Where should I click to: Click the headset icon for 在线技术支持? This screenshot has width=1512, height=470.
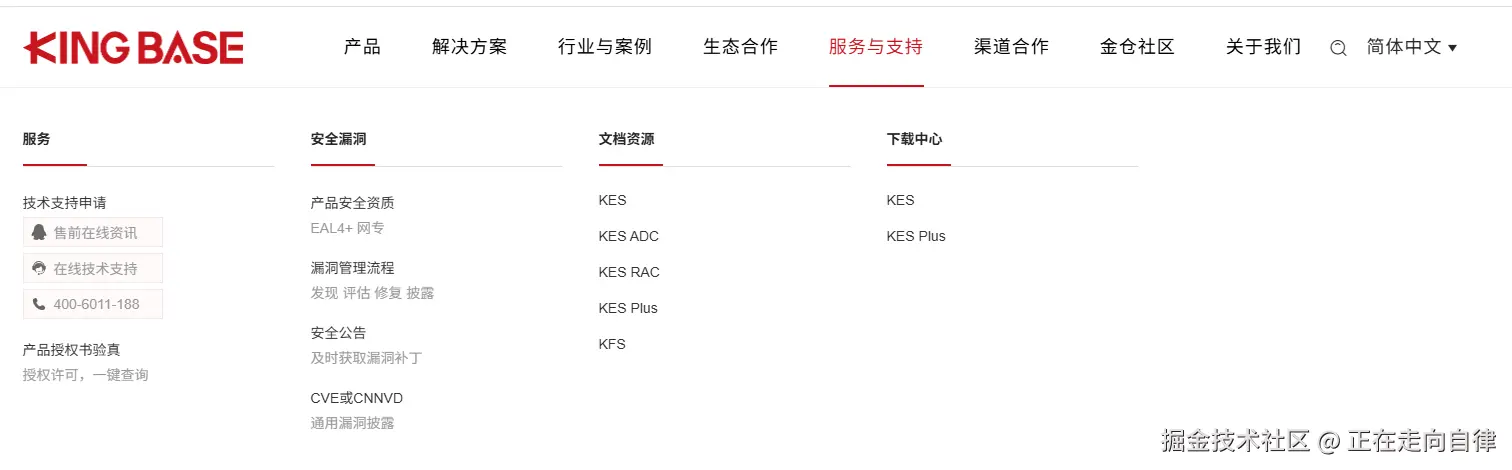[x=39, y=268]
